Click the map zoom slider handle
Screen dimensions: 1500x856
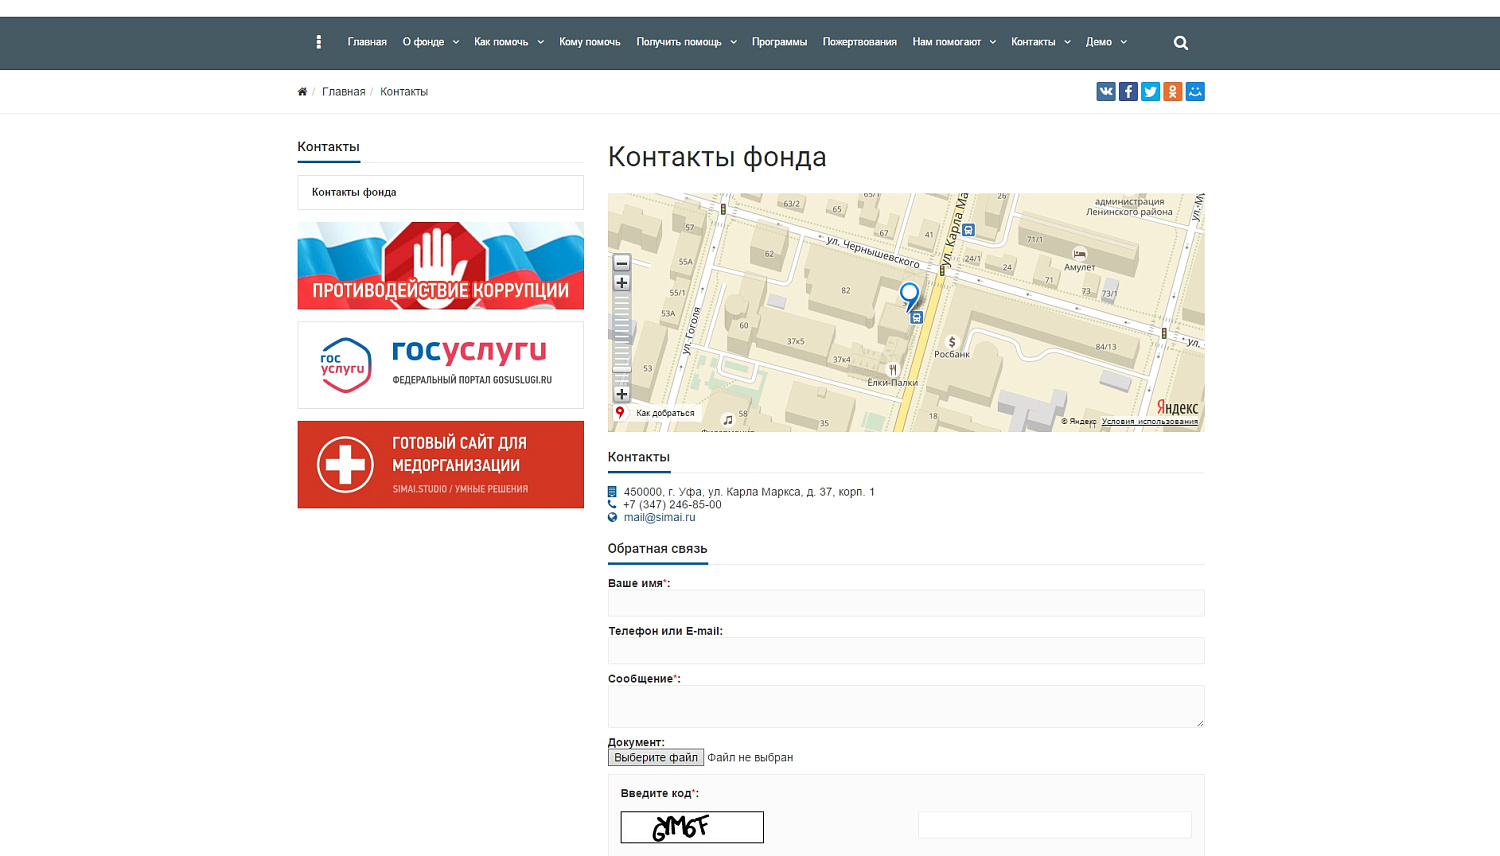(x=622, y=372)
